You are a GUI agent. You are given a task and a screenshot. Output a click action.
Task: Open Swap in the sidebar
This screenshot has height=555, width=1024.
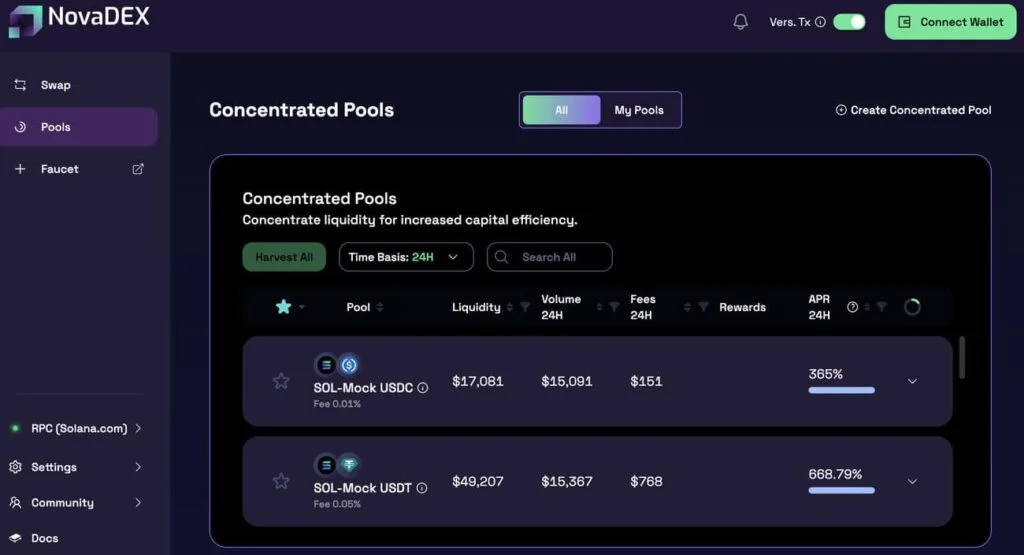55,85
